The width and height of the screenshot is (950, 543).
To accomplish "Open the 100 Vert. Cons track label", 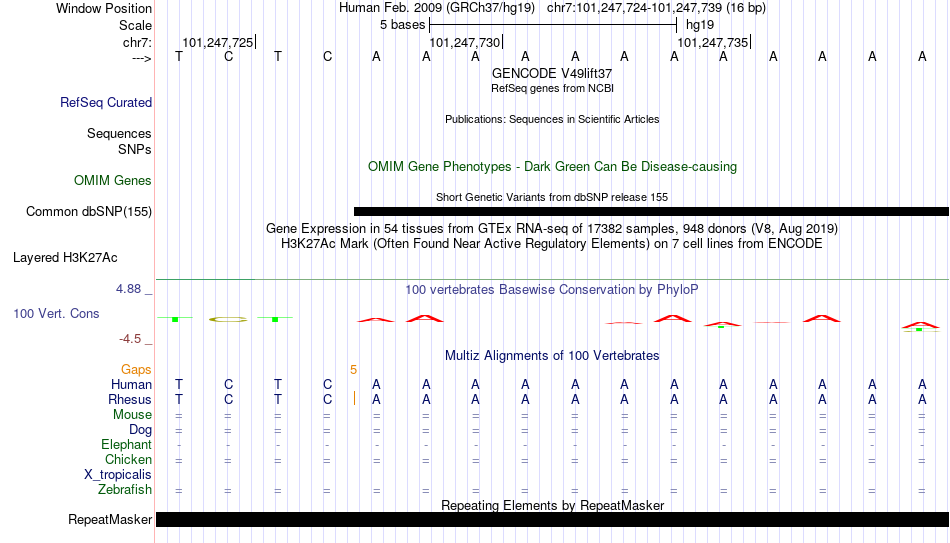I will (x=56, y=313).
